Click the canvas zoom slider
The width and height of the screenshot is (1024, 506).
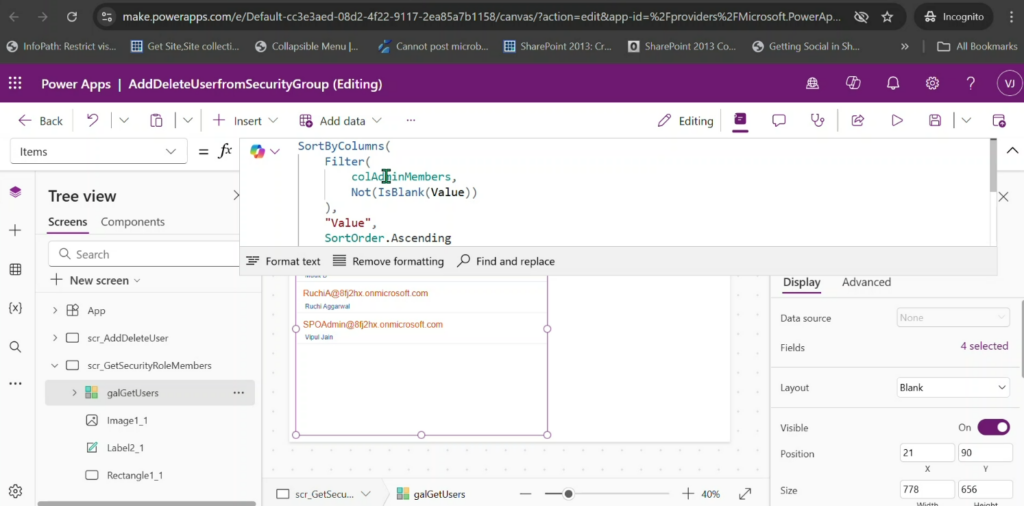tap(568, 494)
